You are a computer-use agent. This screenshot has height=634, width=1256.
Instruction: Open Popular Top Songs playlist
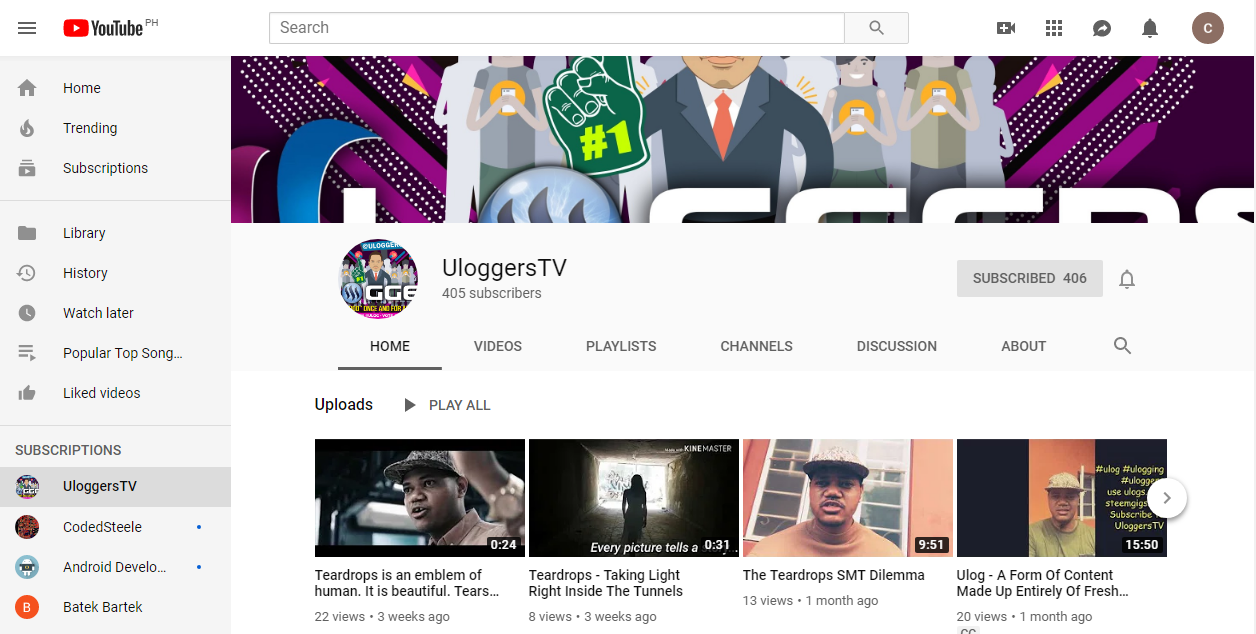pyautogui.click(x=115, y=353)
